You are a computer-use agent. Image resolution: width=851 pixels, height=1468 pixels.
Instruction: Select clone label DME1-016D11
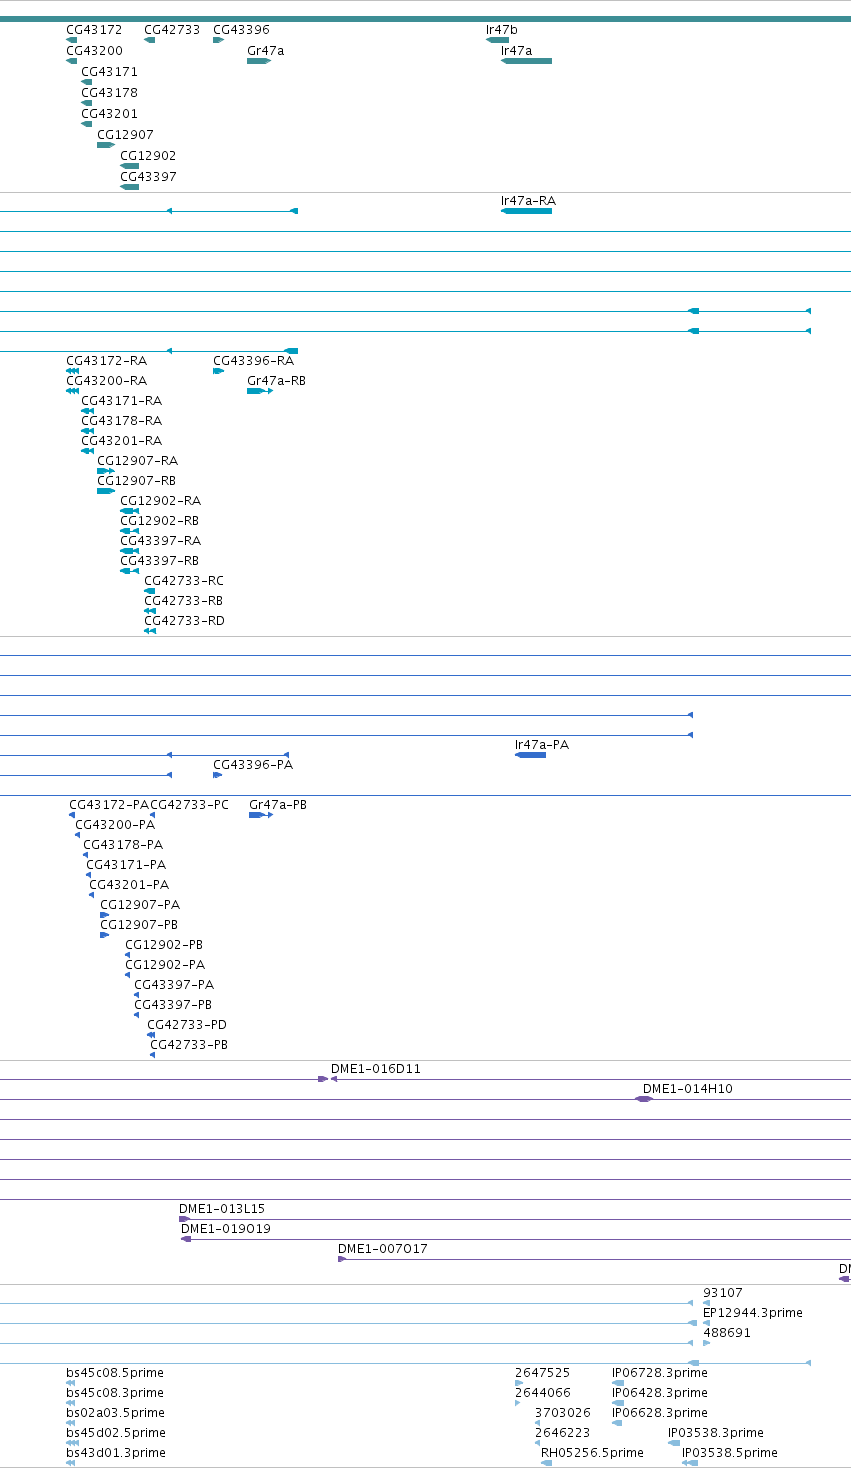[x=376, y=1069]
